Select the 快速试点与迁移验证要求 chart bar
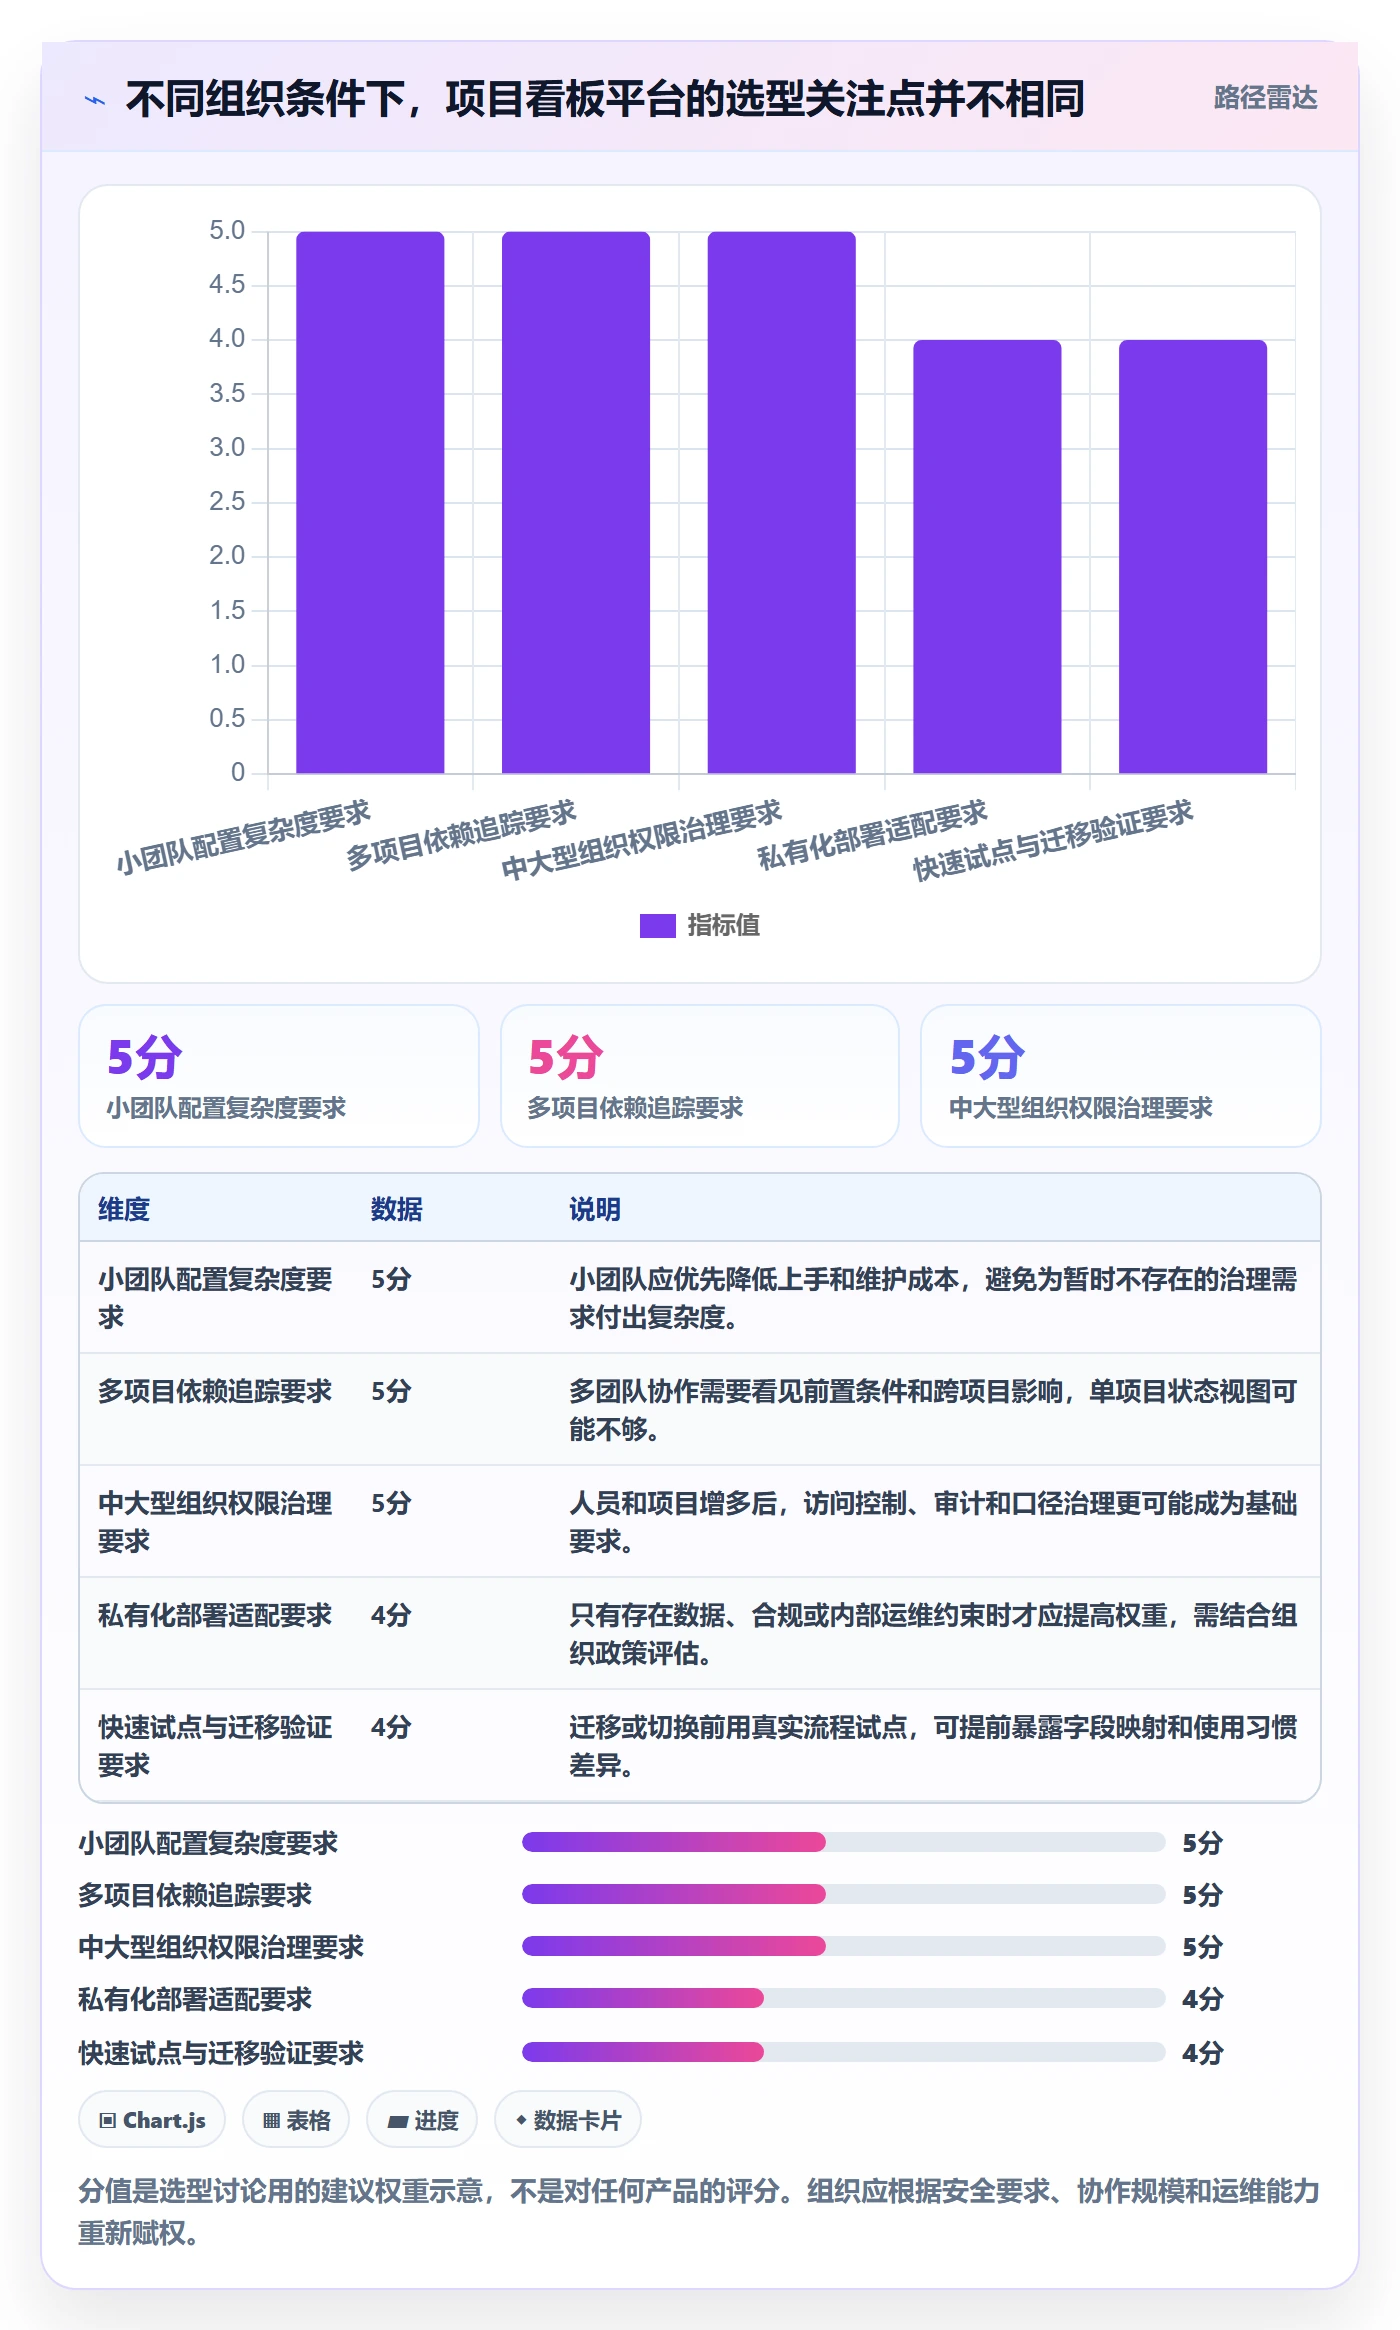Image resolution: width=1400 pixels, height=2330 pixels. coord(1193,556)
